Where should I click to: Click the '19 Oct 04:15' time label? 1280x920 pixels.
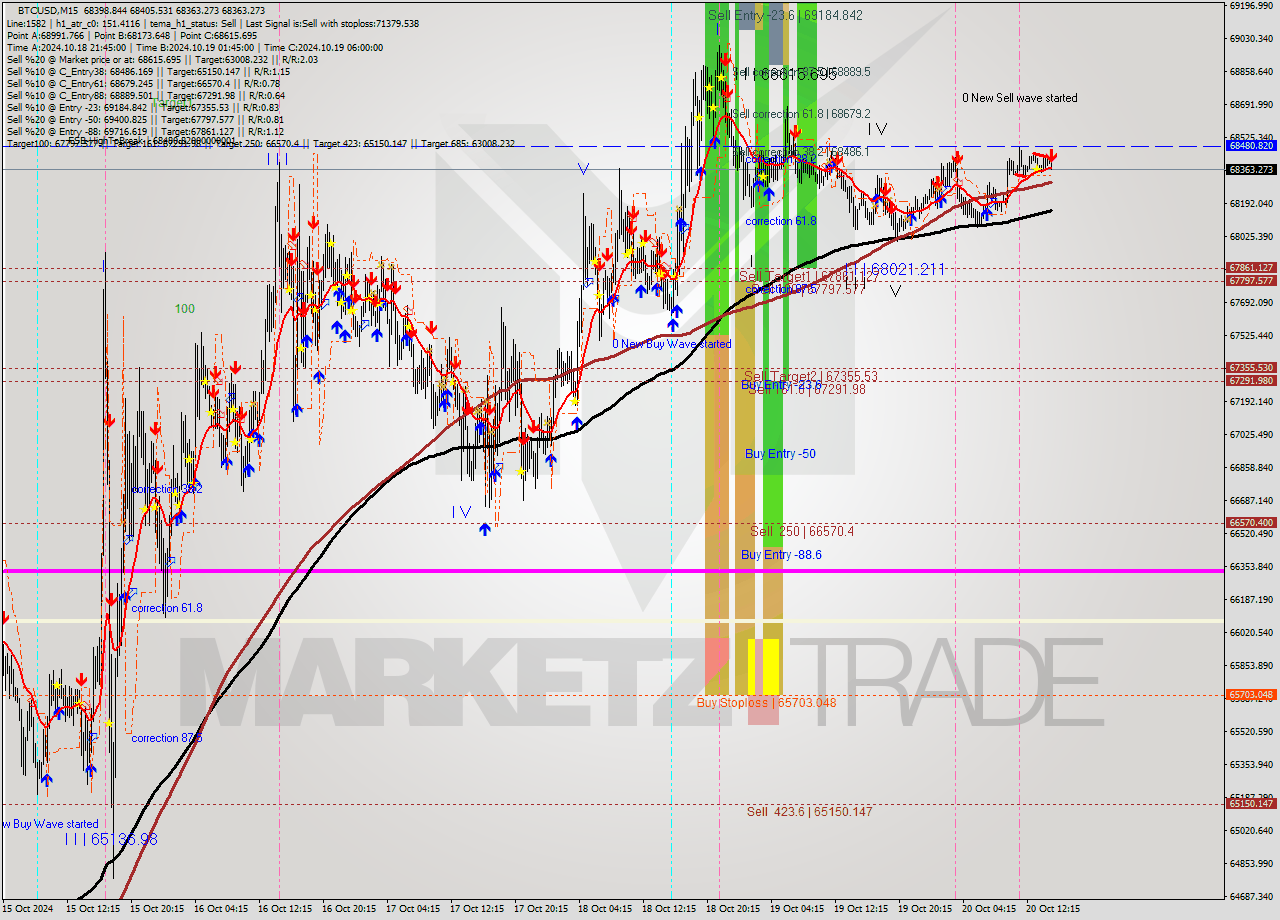click(x=797, y=910)
